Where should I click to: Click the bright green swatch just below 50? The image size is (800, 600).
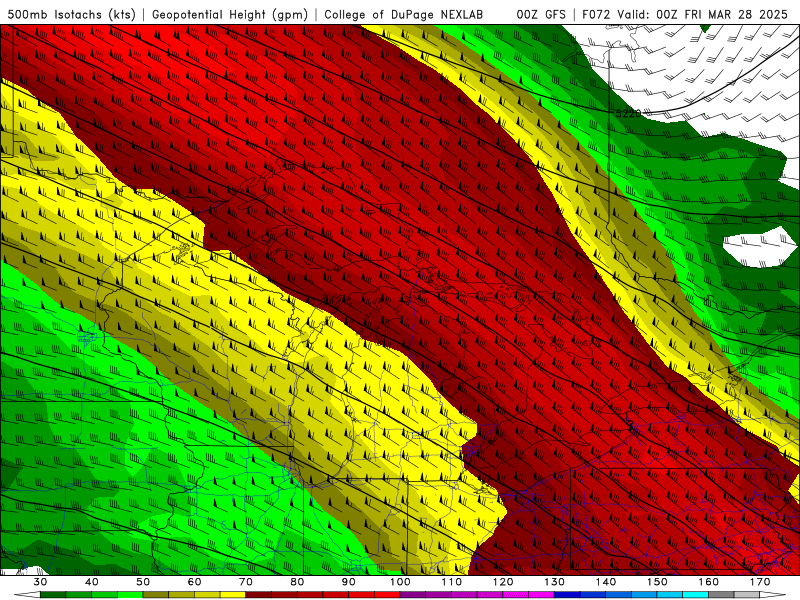point(130,594)
